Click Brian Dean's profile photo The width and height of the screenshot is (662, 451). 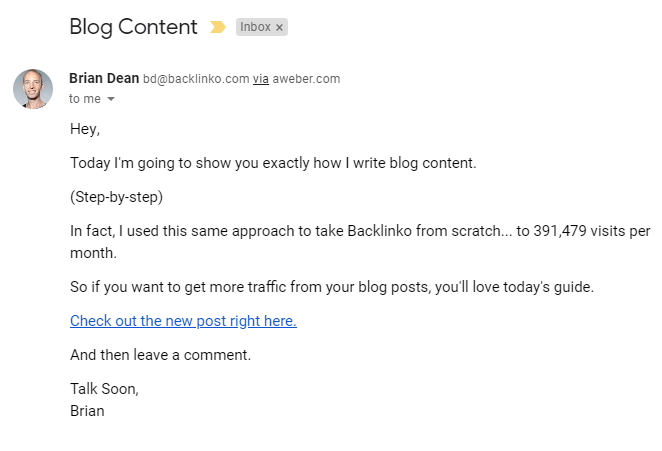(33, 89)
